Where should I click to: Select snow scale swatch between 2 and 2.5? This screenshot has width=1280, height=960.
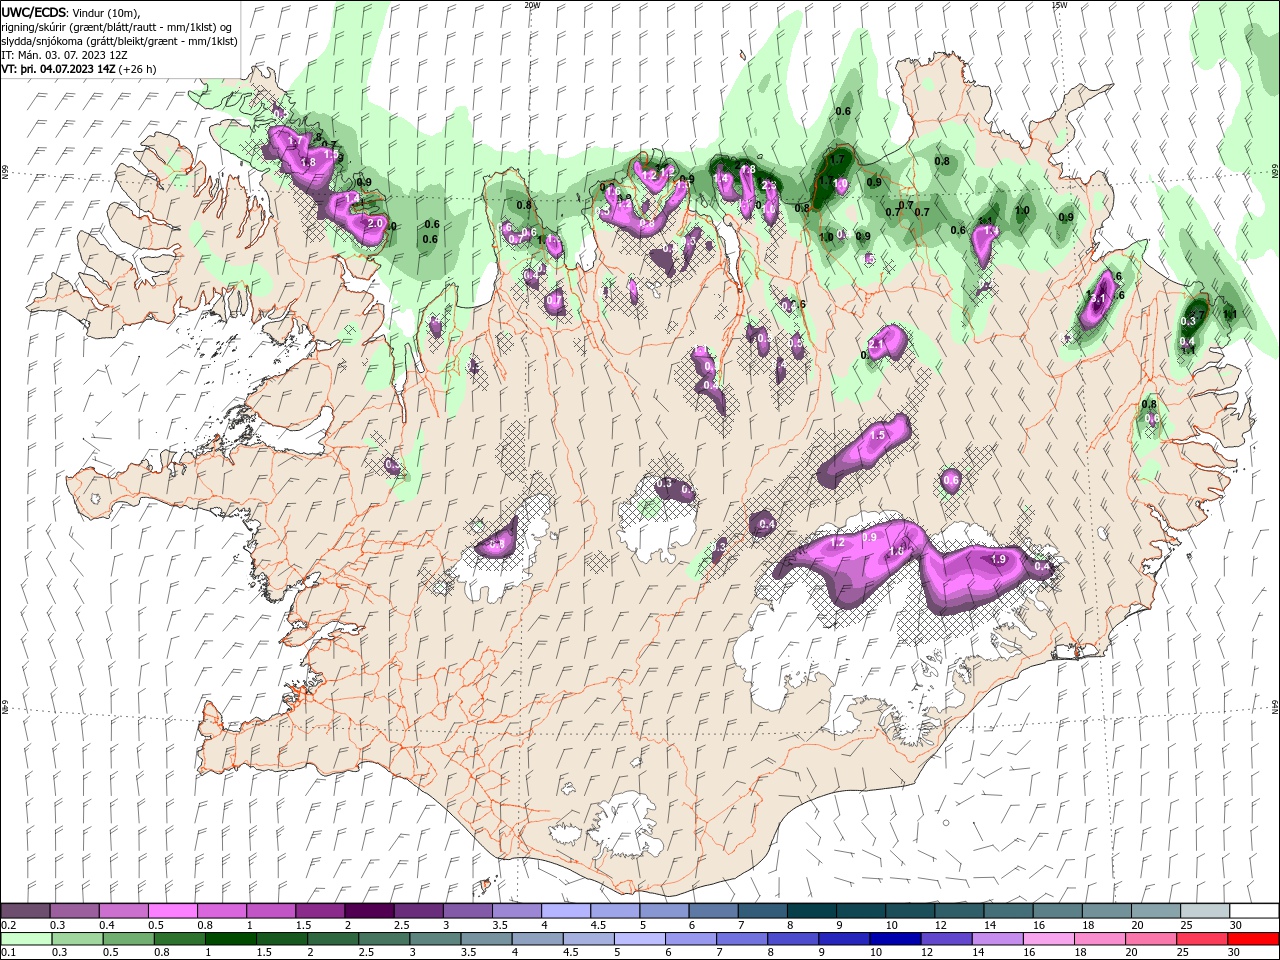(369, 911)
